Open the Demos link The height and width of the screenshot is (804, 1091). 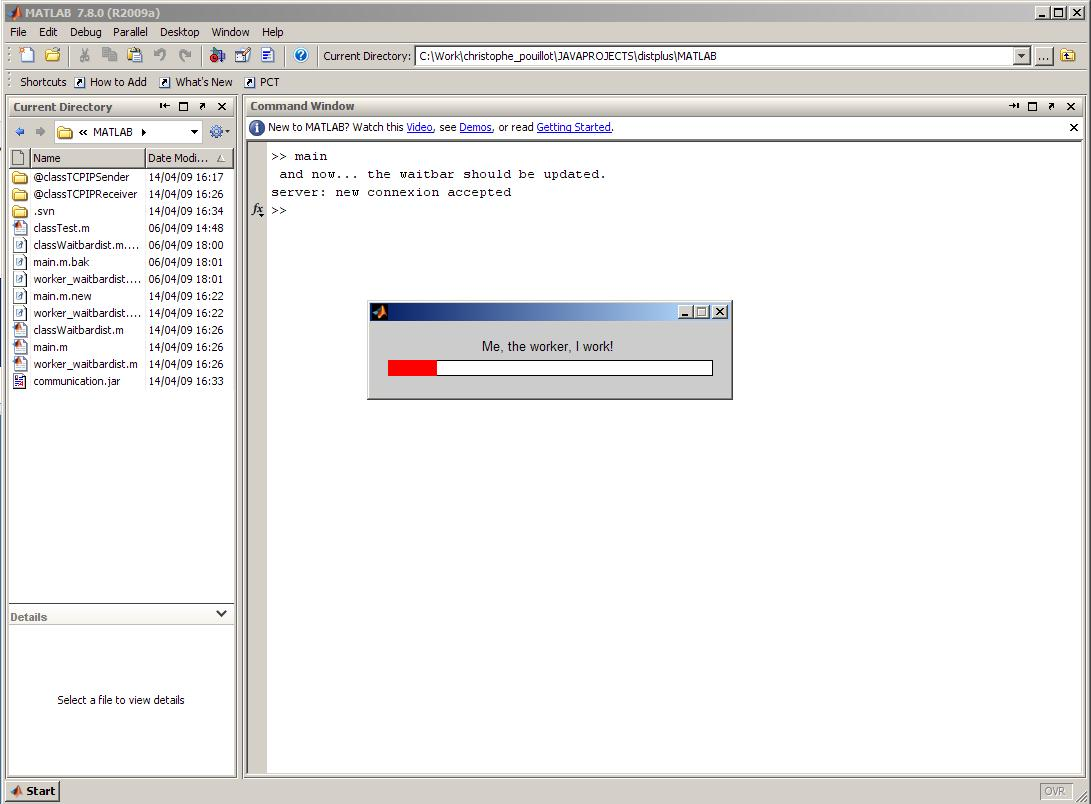coord(475,127)
